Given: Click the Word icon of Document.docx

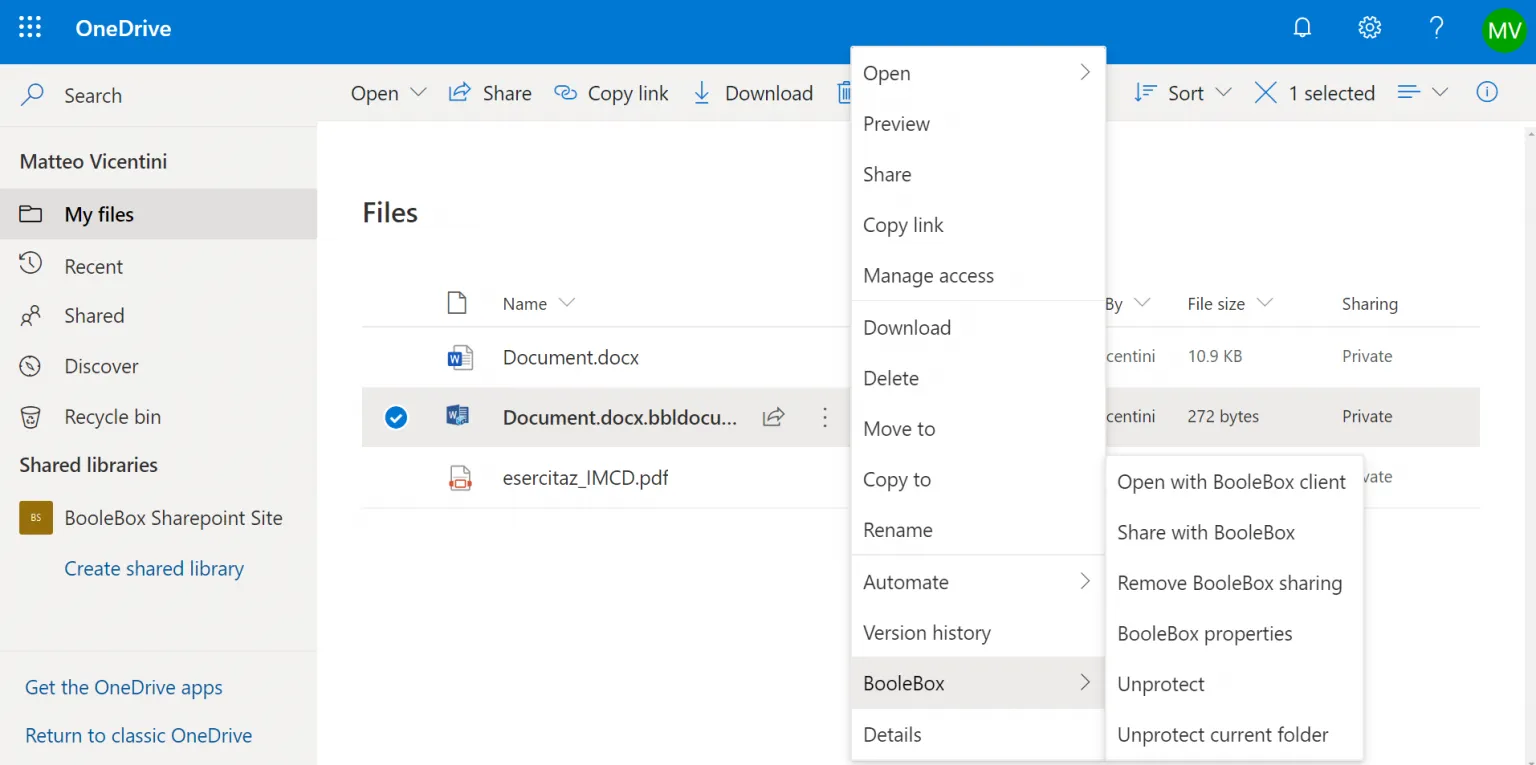Looking at the screenshot, I should click(x=459, y=357).
